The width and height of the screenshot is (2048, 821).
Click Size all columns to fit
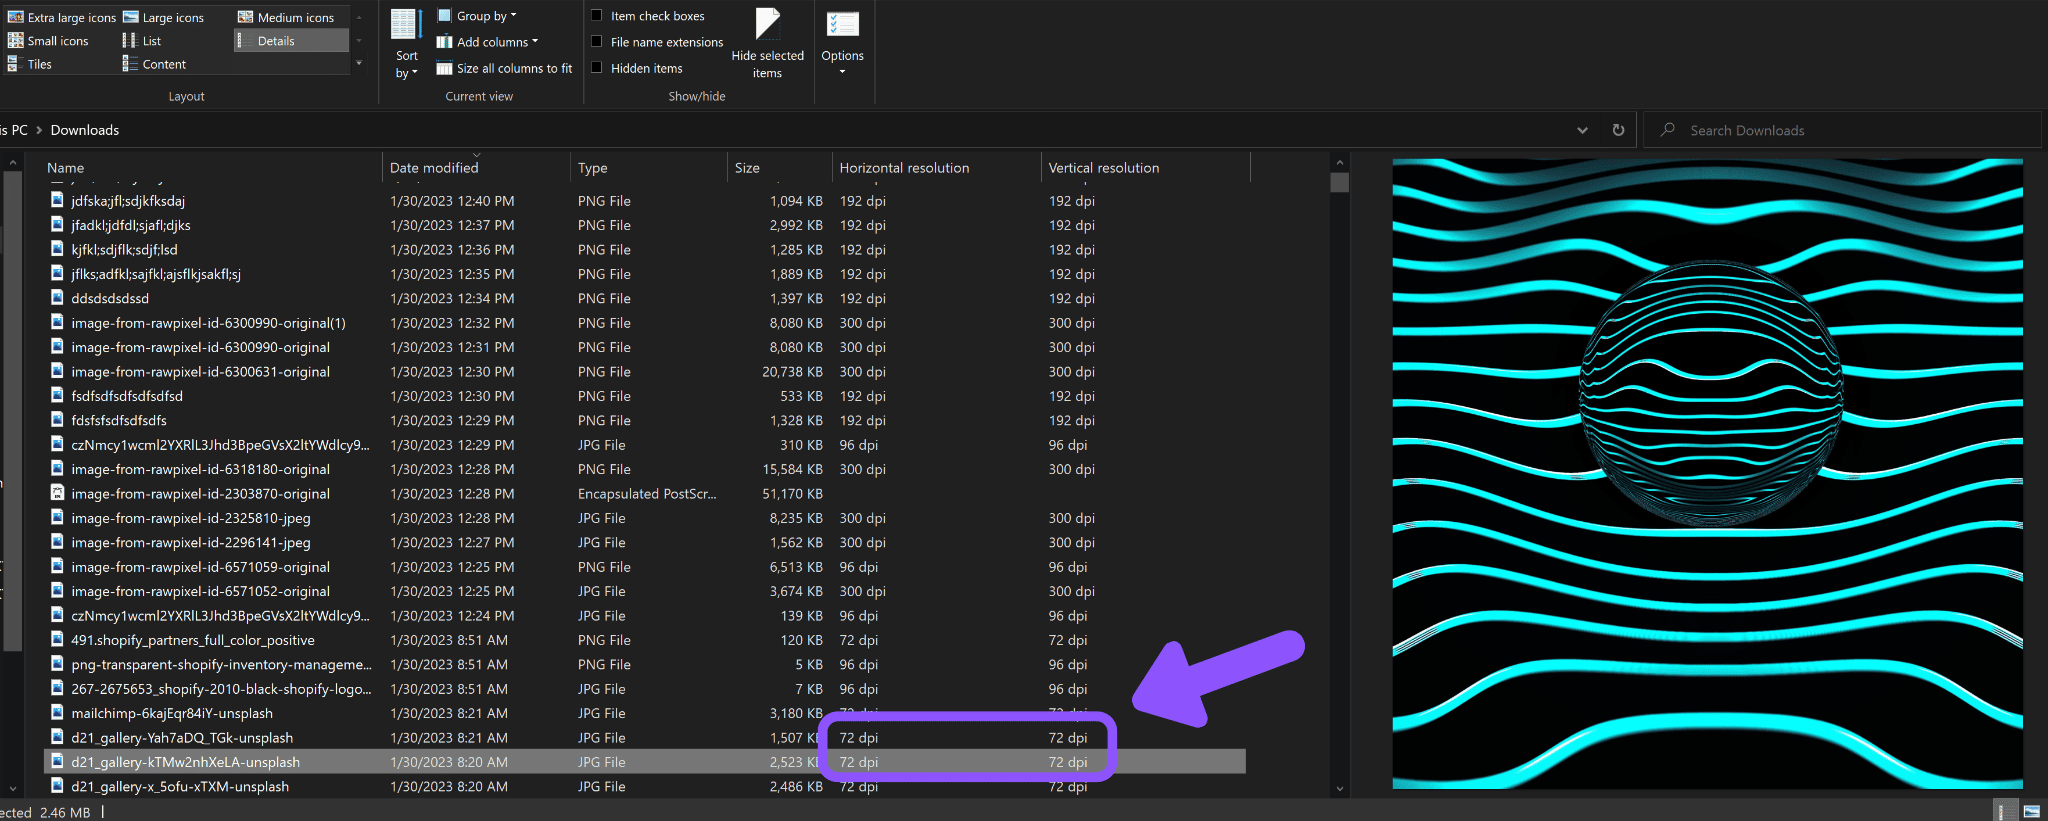coord(504,68)
